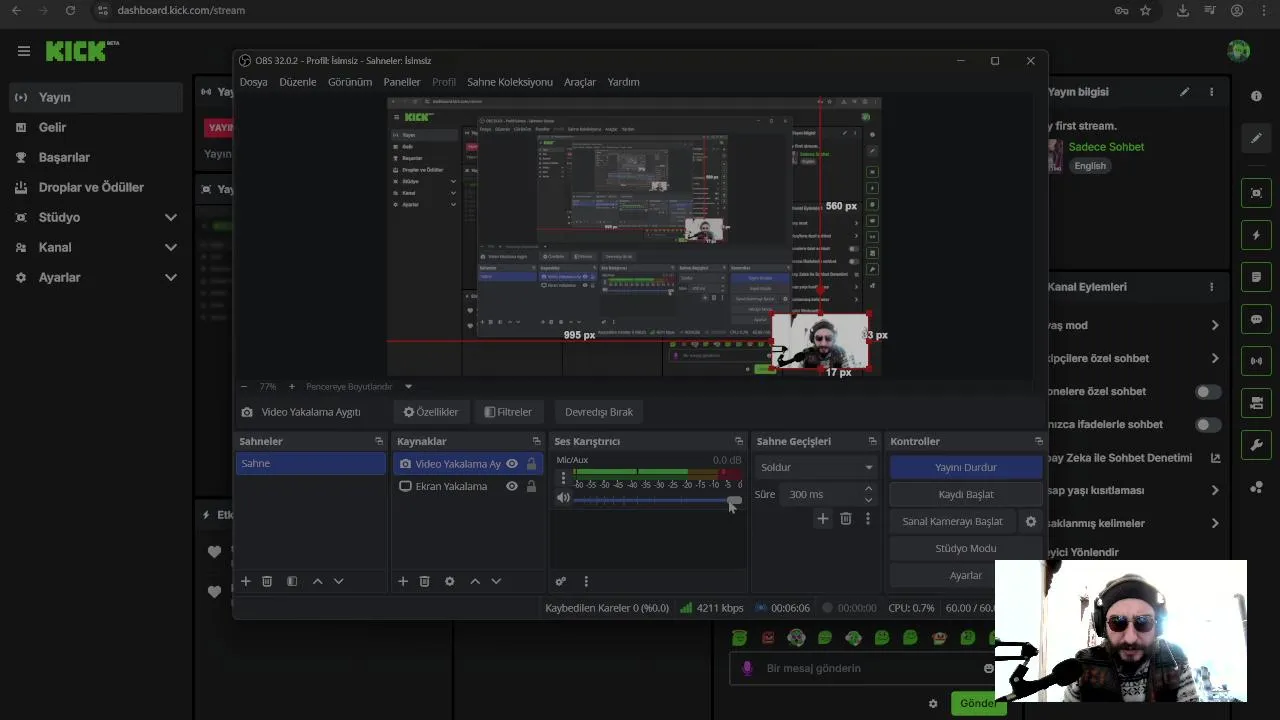Open the Dosya menu in OBS
Image resolution: width=1280 pixels, height=720 pixels.
(x=254, y=82)
